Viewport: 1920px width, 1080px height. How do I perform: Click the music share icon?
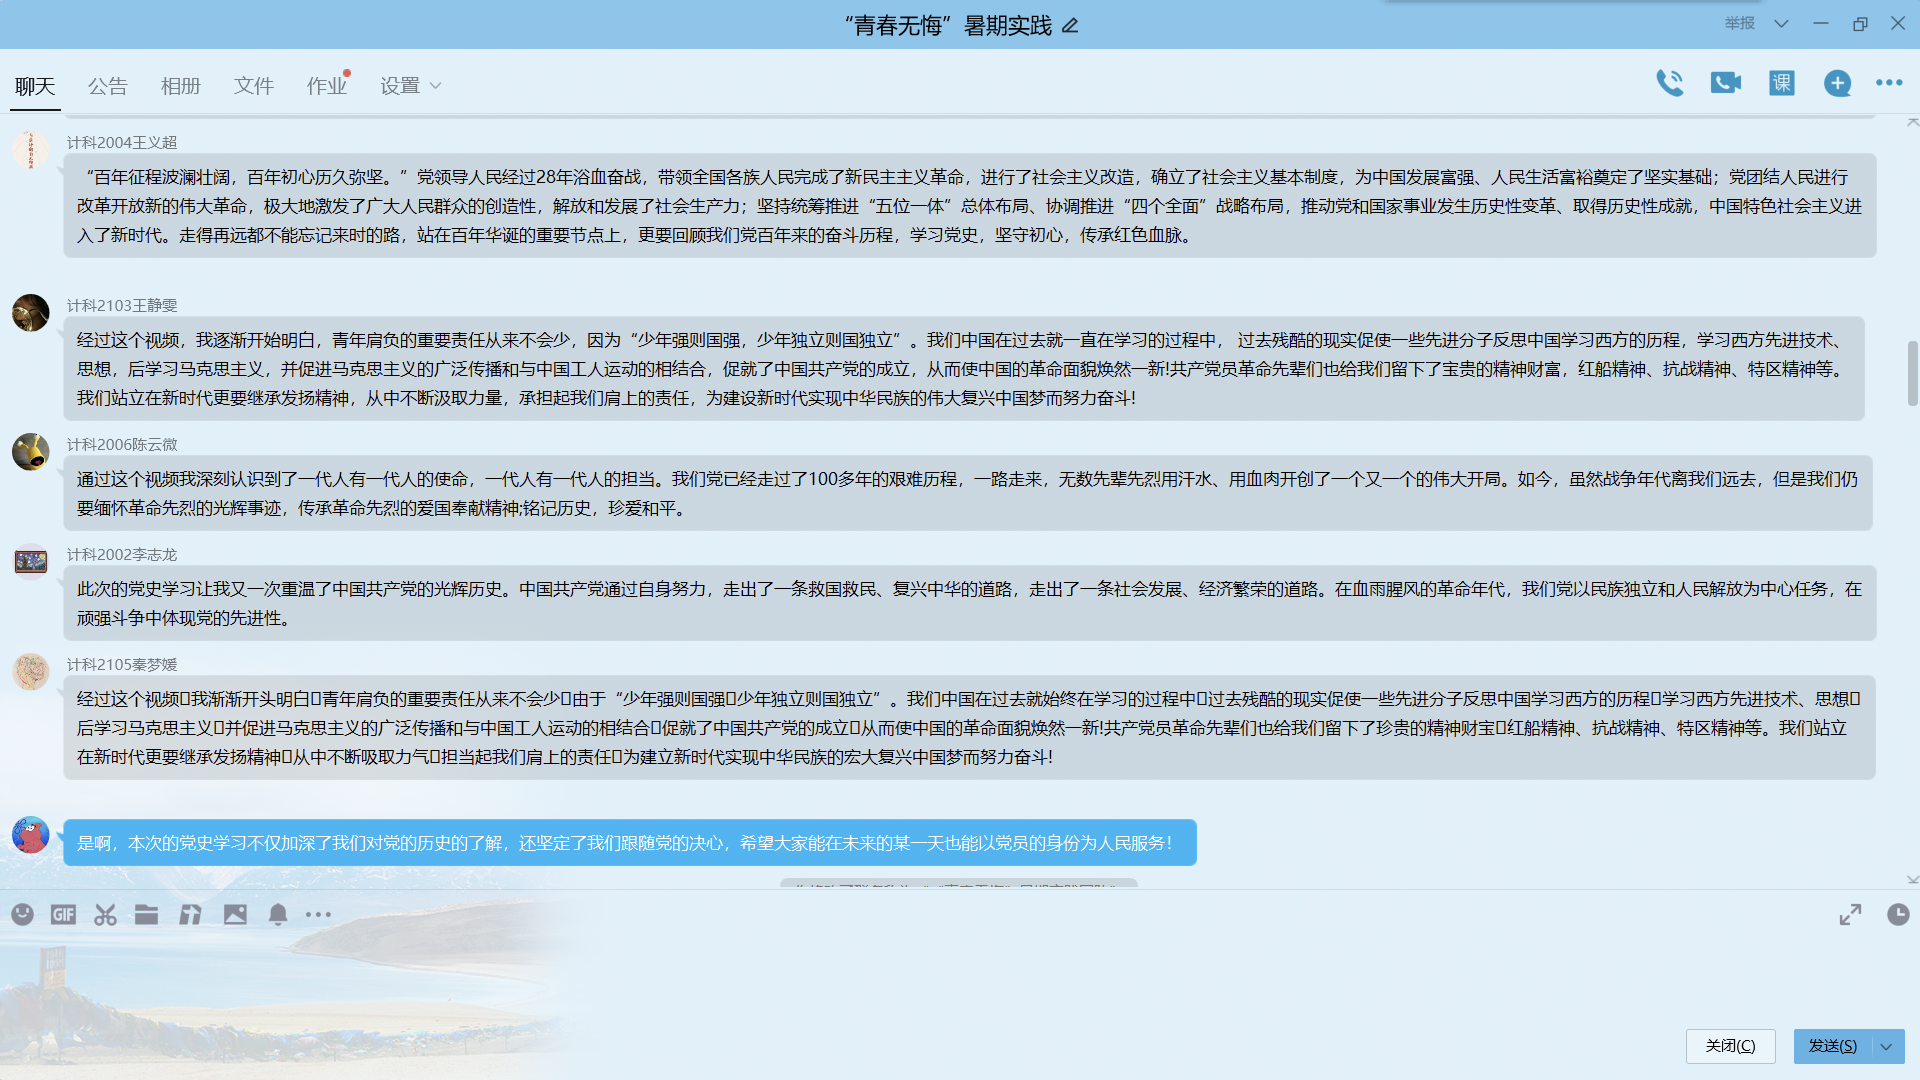click(190, 914)
